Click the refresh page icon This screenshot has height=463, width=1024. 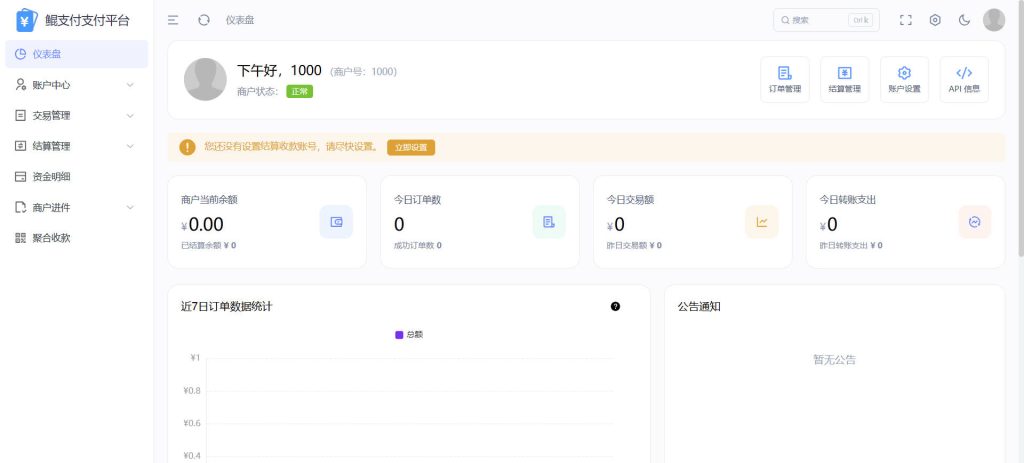coord(204,20)
